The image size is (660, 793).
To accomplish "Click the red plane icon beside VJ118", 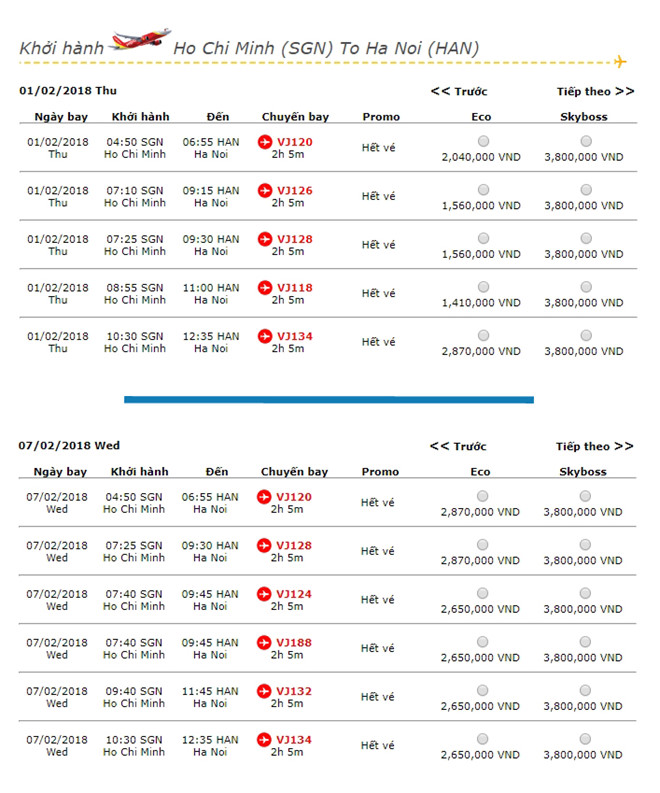I will [x=265, y=288].
